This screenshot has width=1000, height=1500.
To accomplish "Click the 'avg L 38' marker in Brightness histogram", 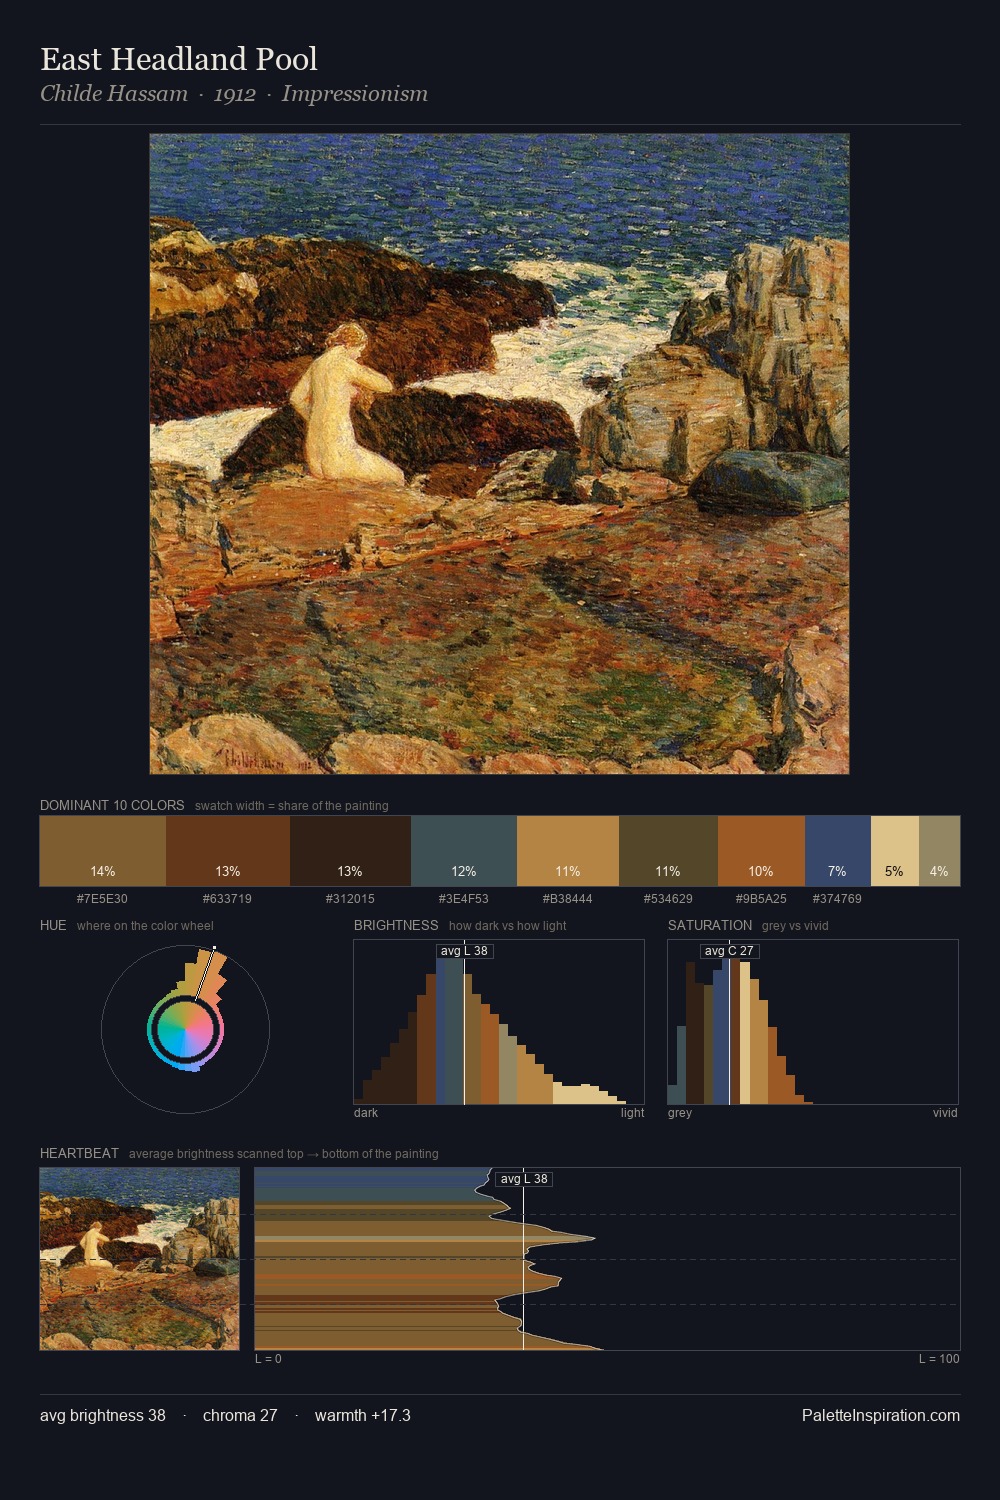I will click(x=465, y=951).
